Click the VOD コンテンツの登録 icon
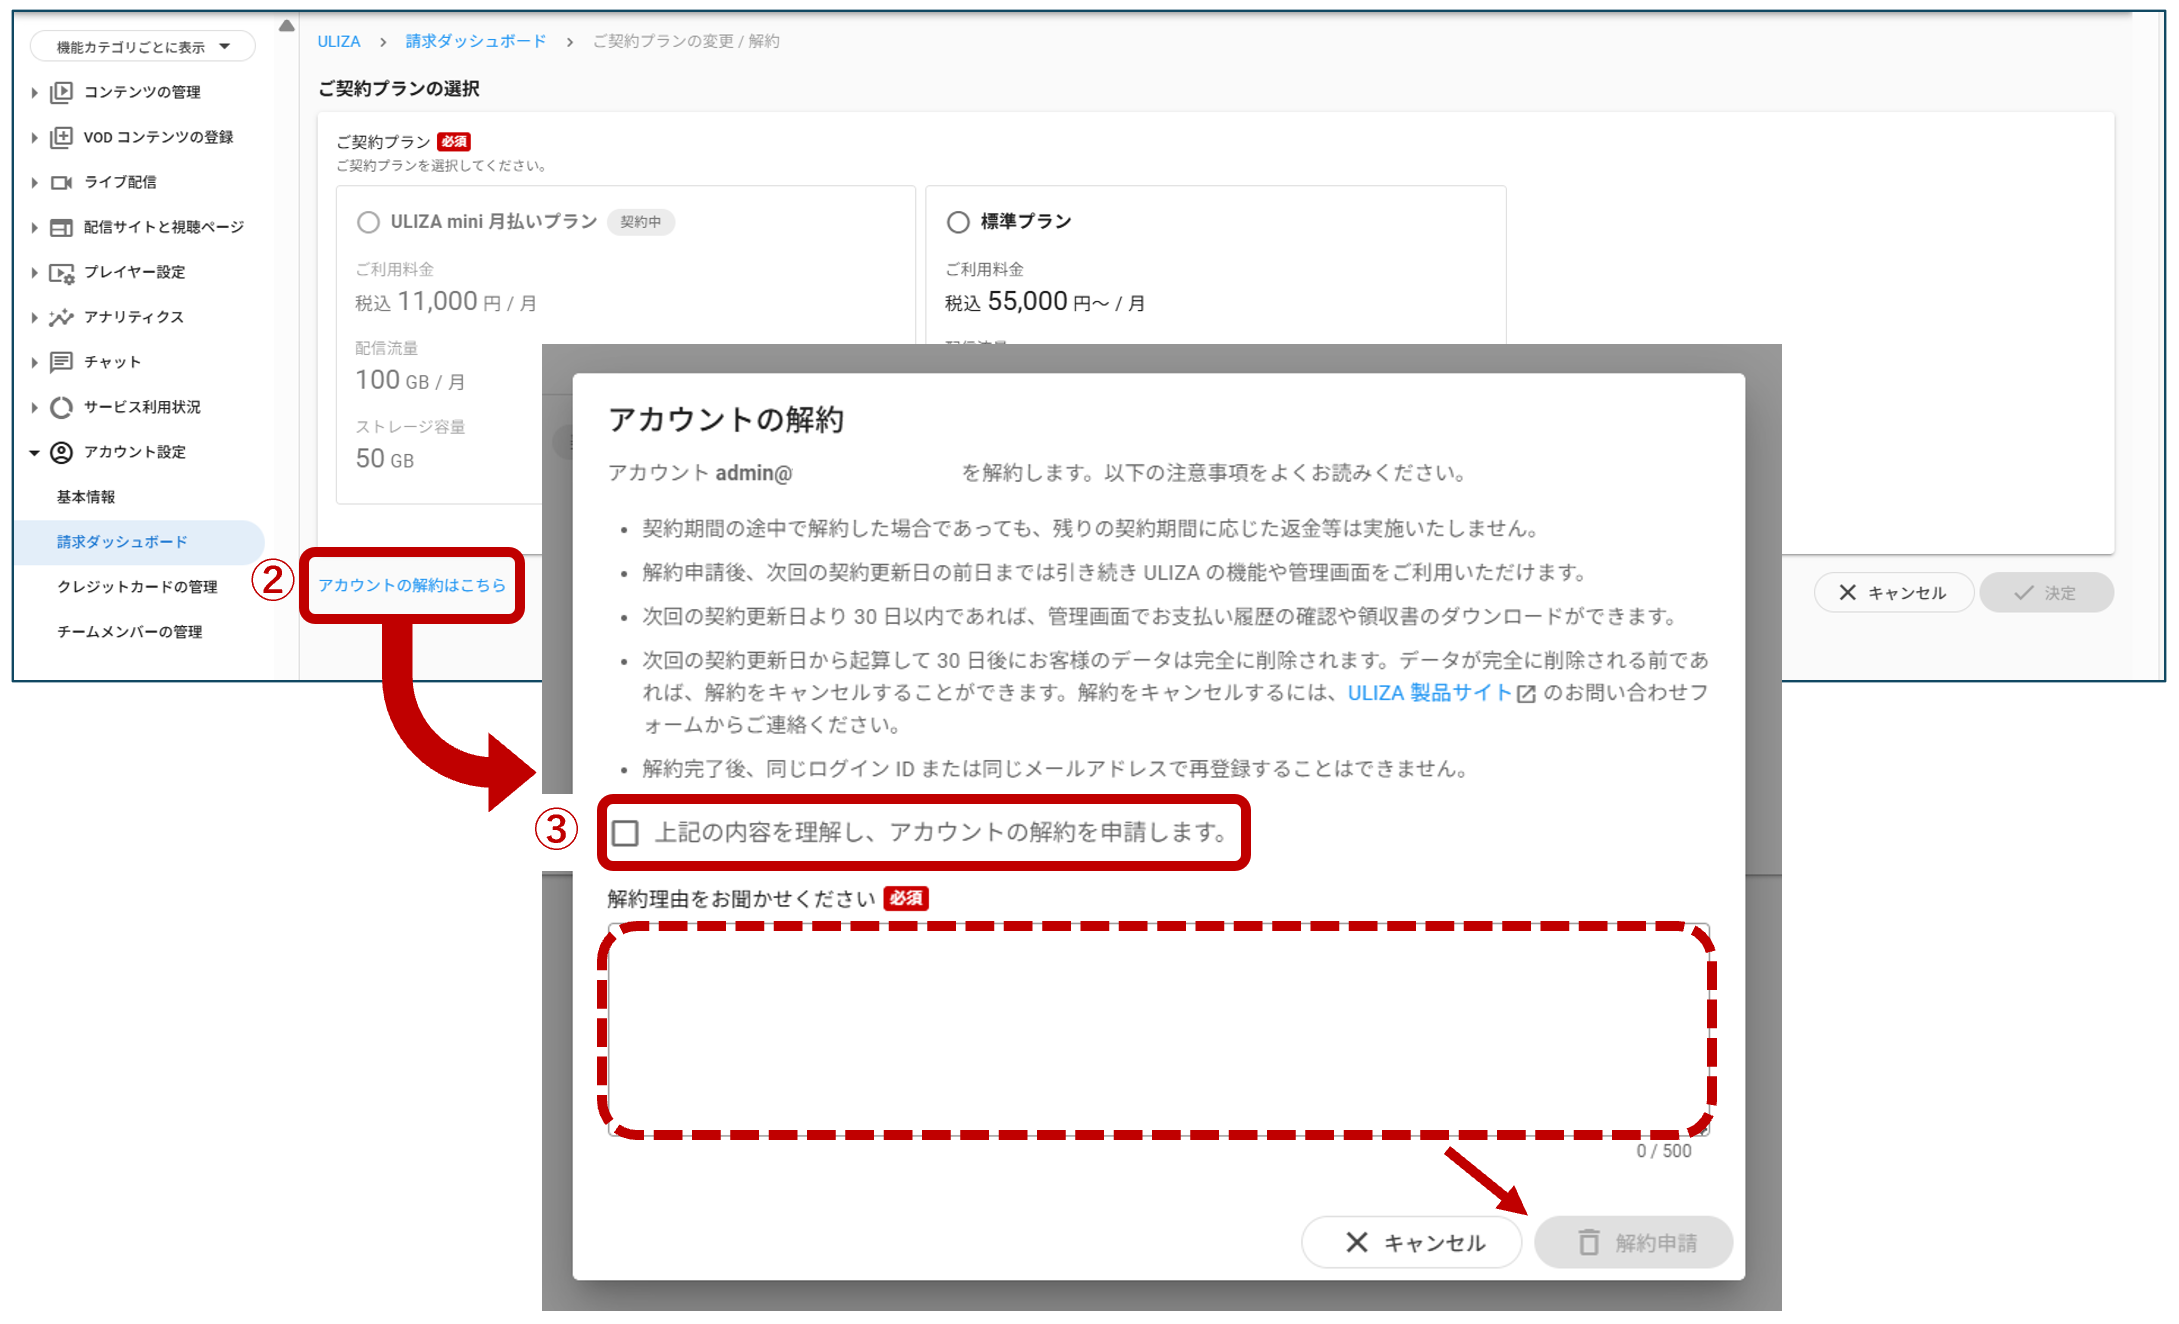The image size is (2179, 1324). coord(61,137)
